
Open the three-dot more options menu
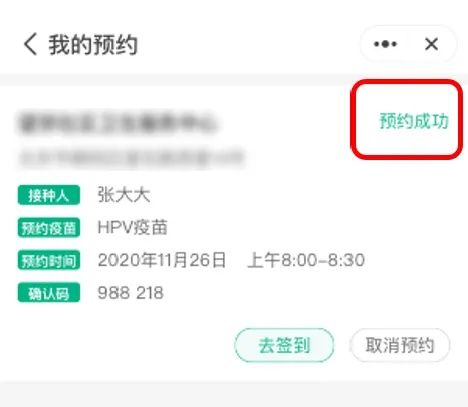click(x=385, y=44)
